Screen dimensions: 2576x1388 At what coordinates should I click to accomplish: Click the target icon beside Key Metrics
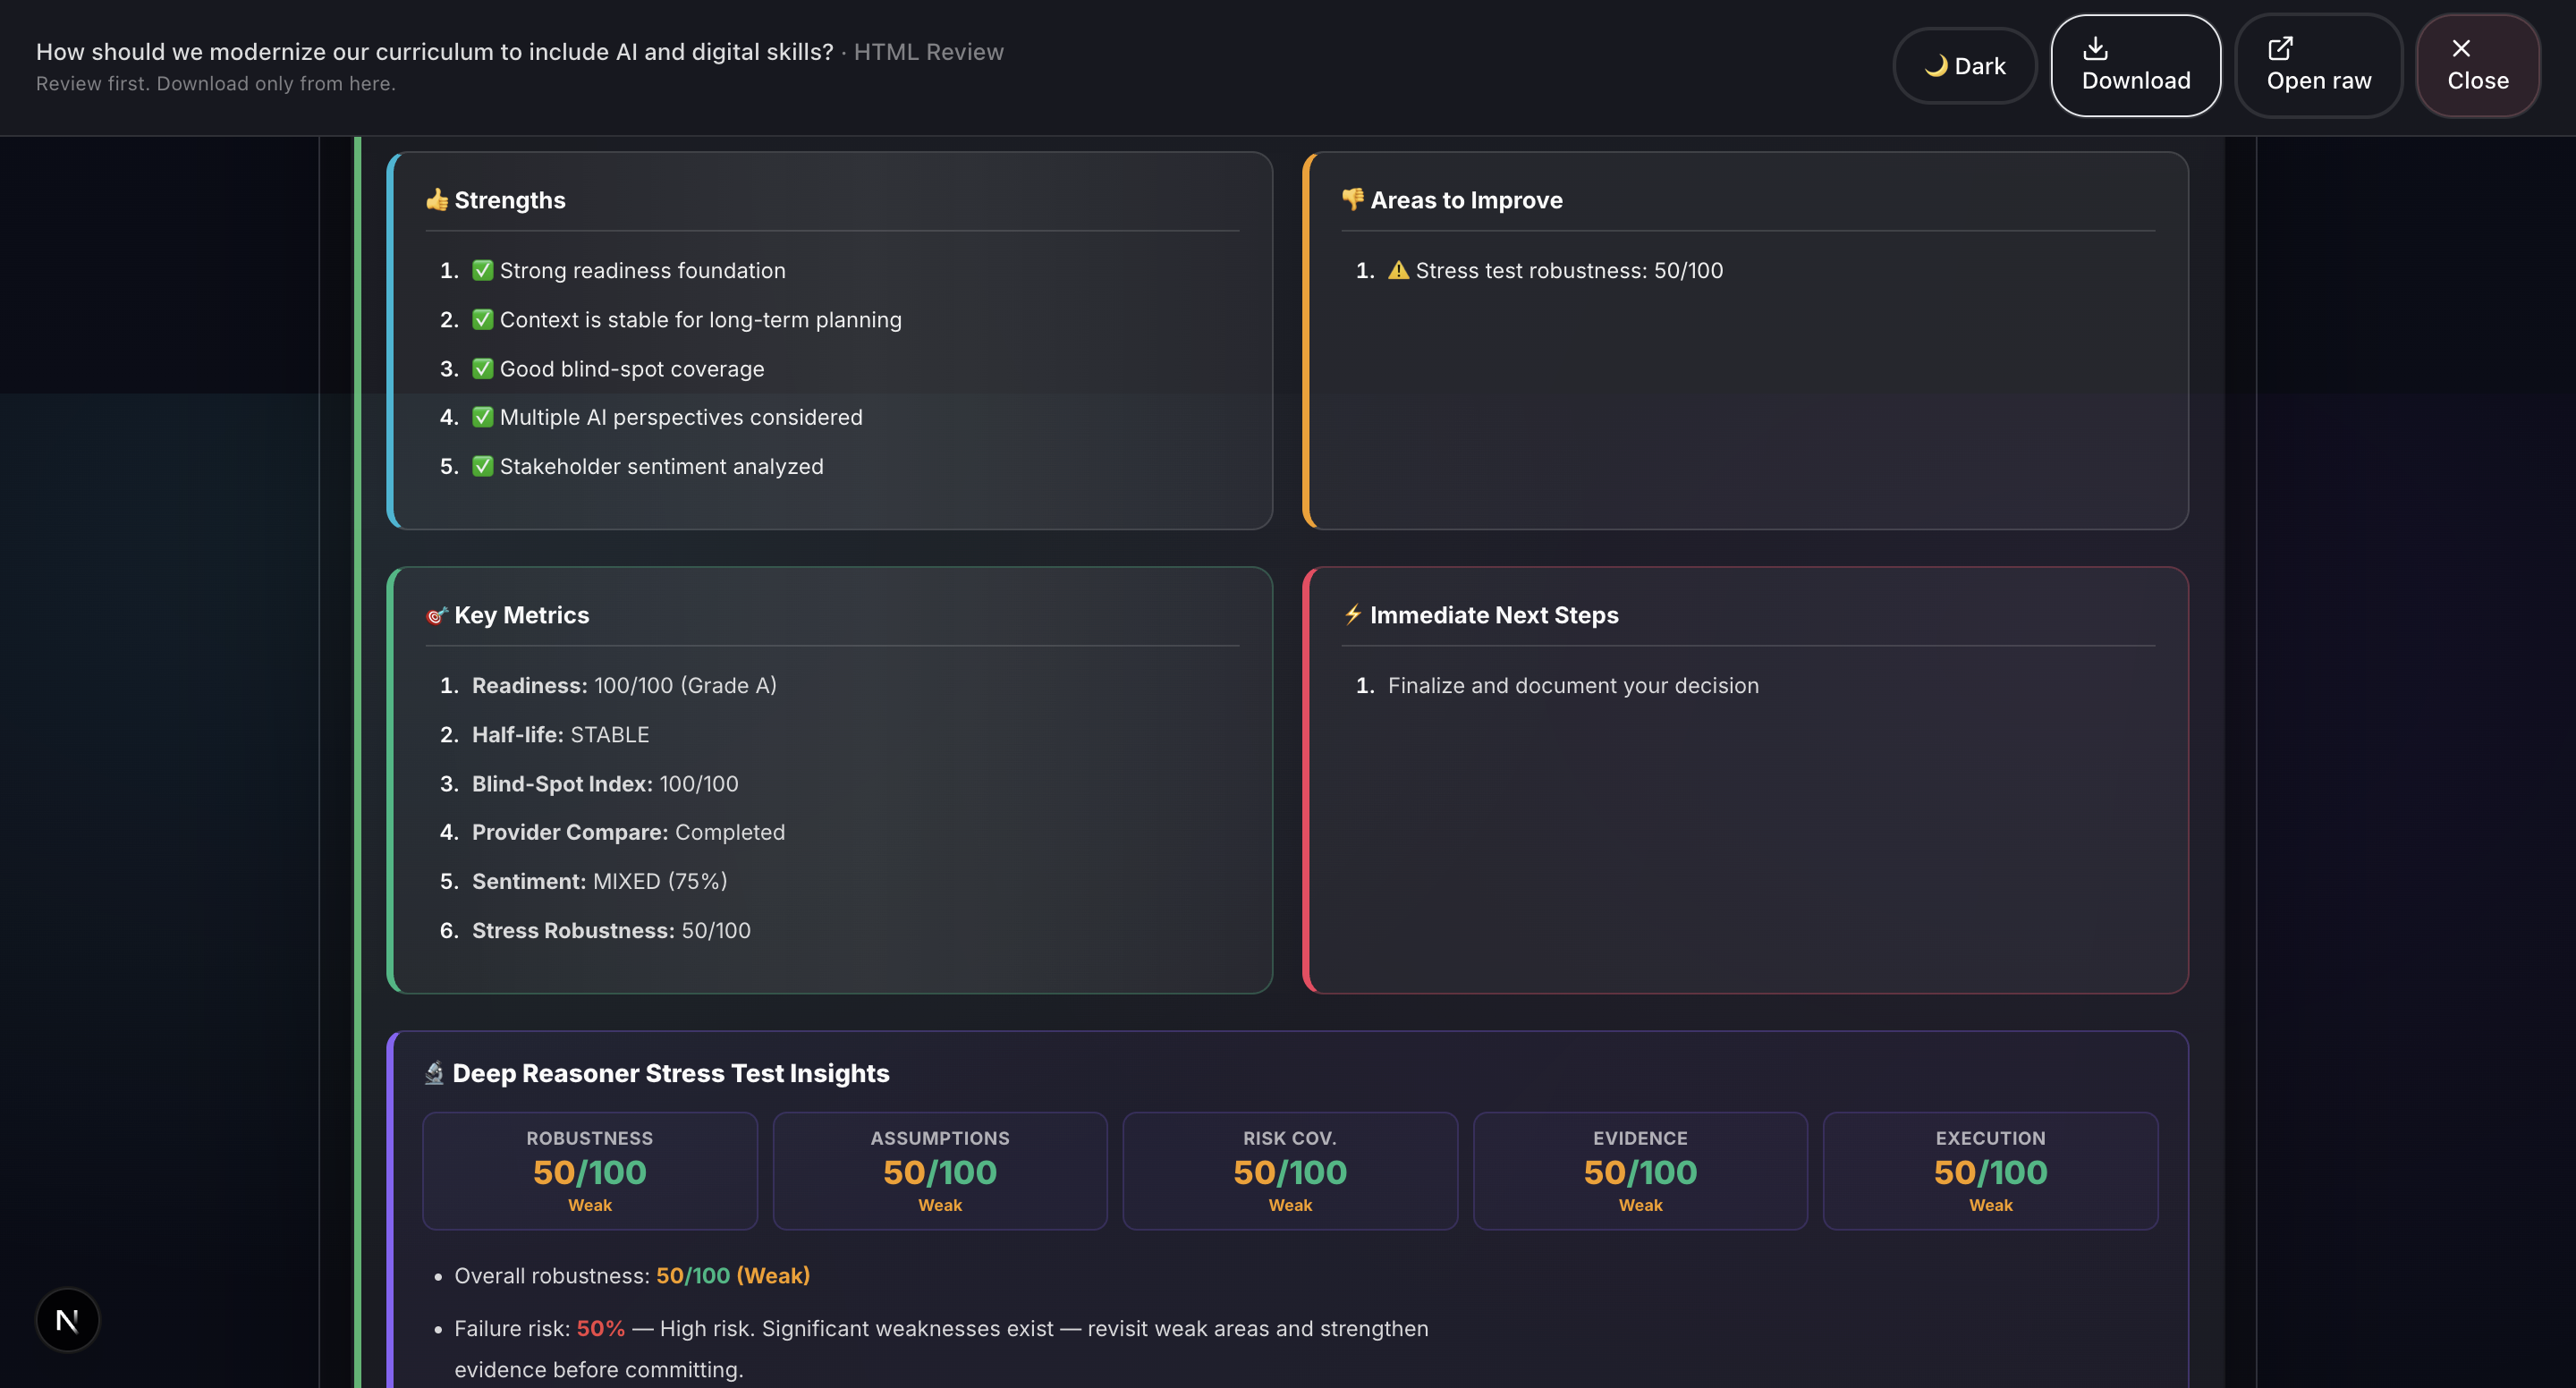436,616
